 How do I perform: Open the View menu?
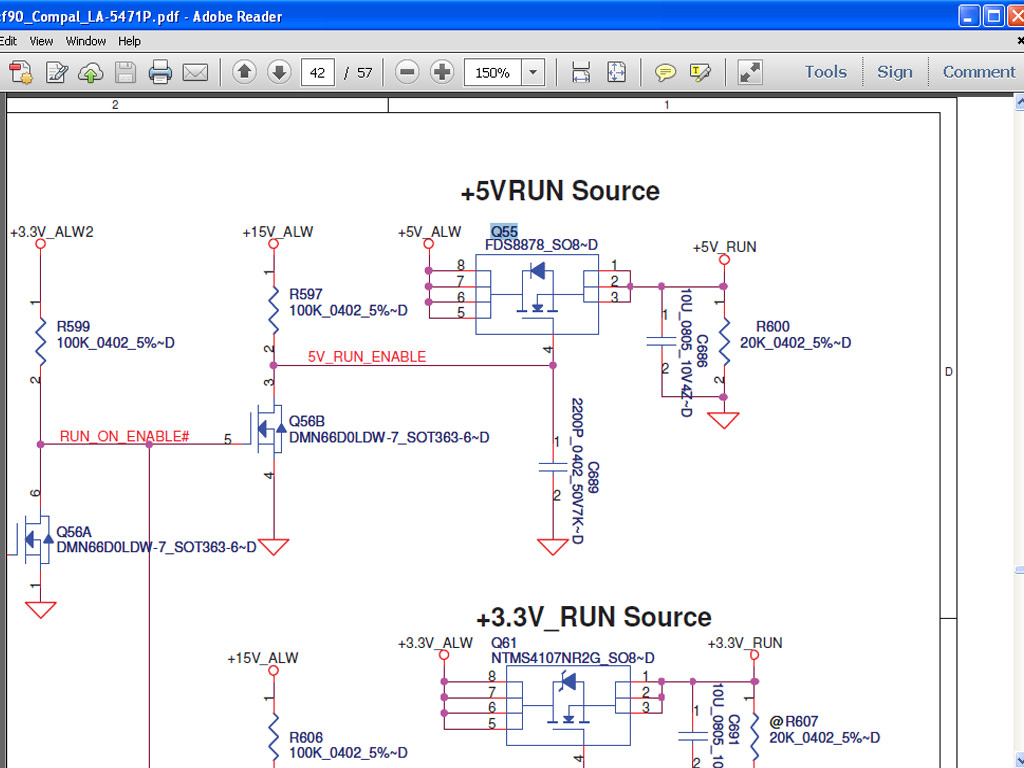click(x=41, y=41)
